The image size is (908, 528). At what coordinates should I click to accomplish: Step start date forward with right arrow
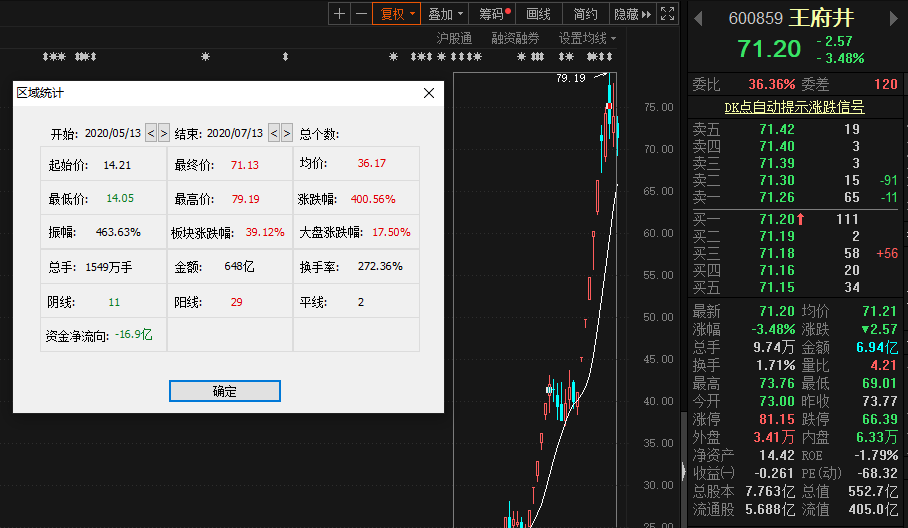(164, 133)
